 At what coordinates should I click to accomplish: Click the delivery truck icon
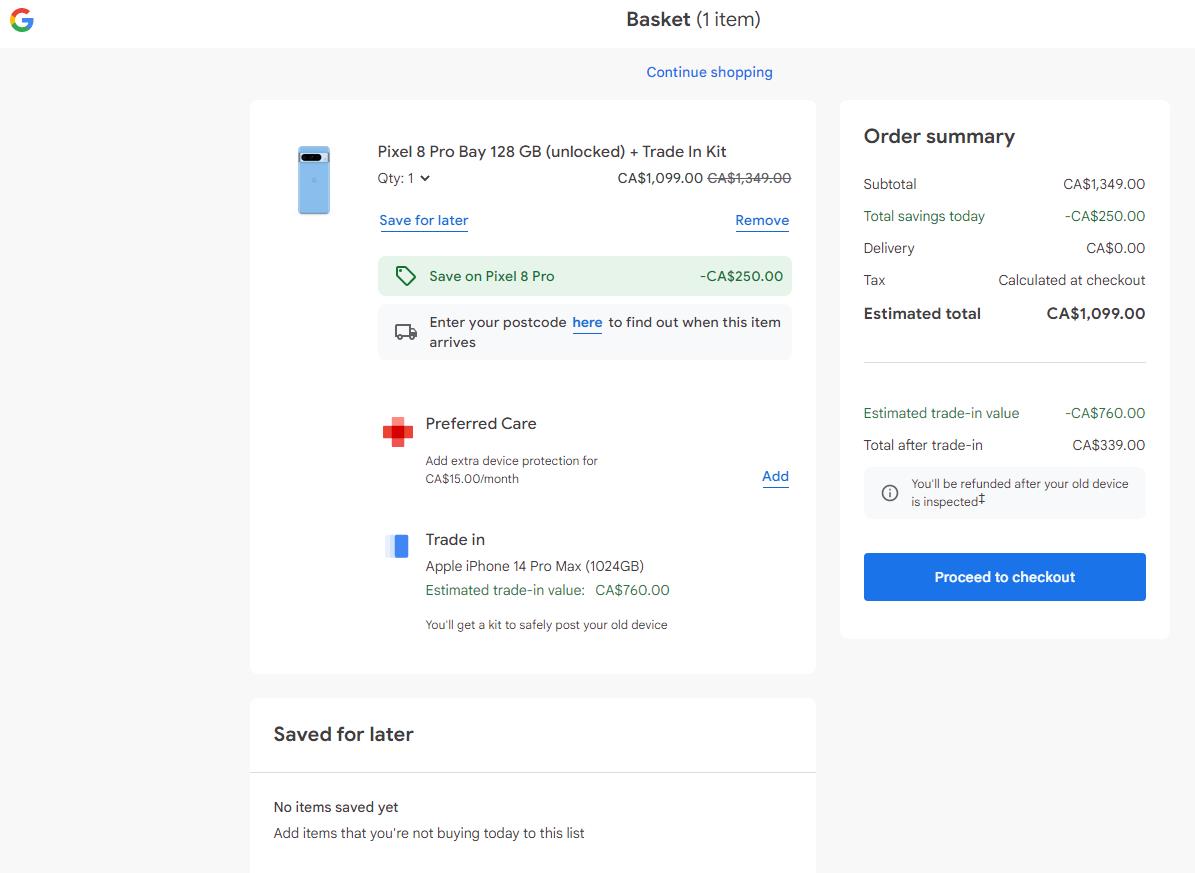click(405, 332)
